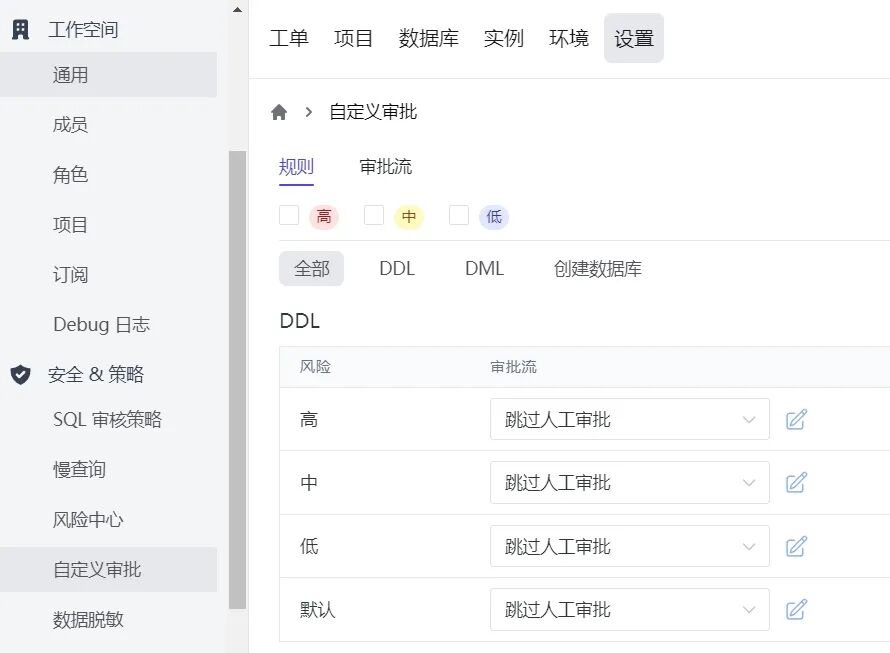The width and height of the screenshot is (890, 653).
Task: Click the yellow 中 risk badge
Action: [409, 216]
